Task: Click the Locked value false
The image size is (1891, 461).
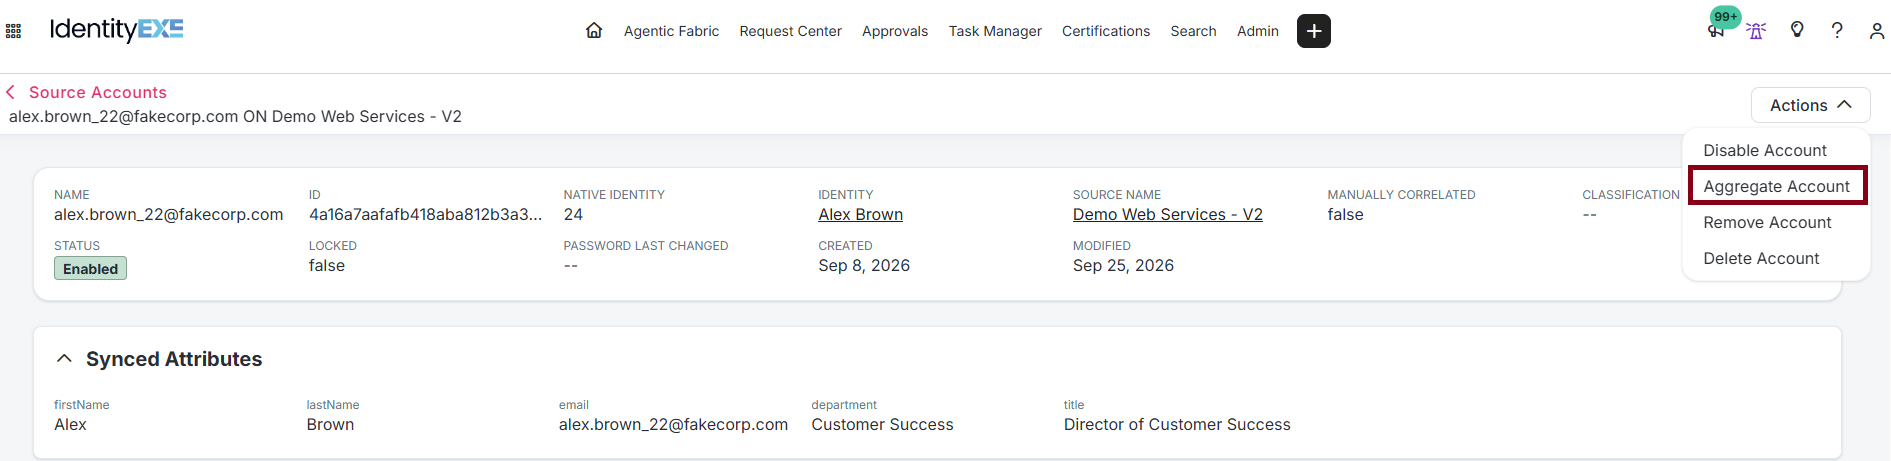Action: [327, 265]
